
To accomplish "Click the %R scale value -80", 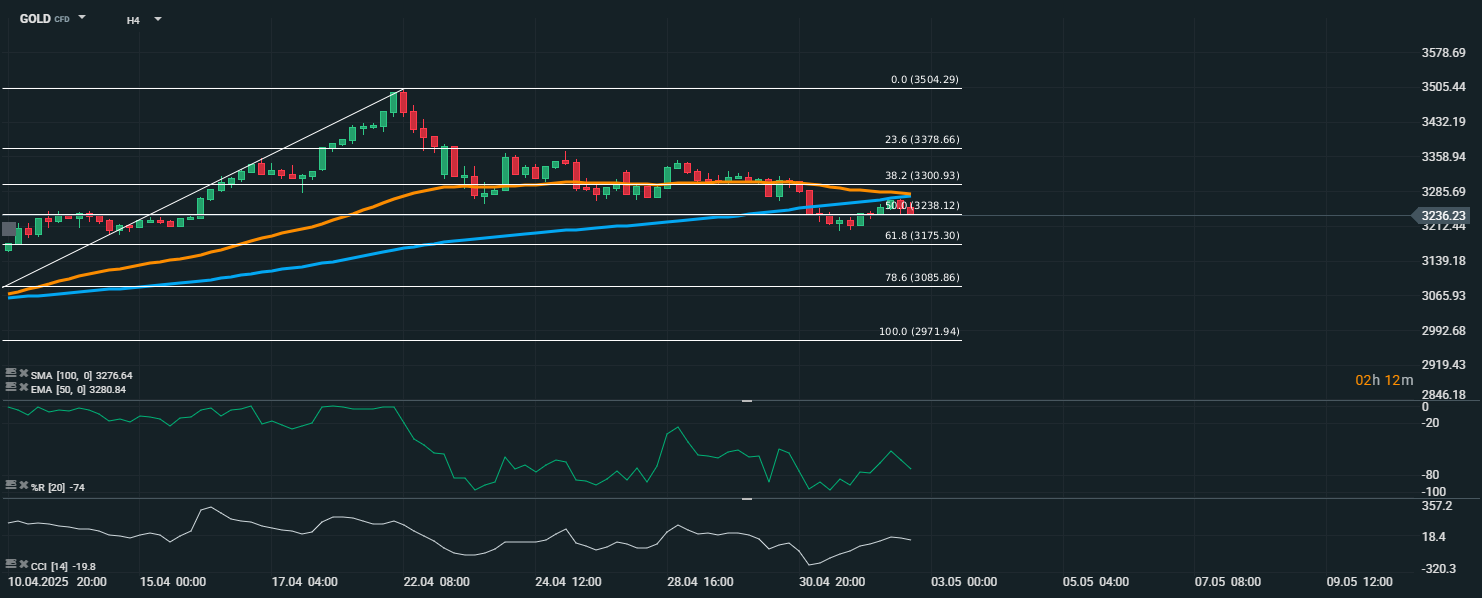I will [1430, 475].
